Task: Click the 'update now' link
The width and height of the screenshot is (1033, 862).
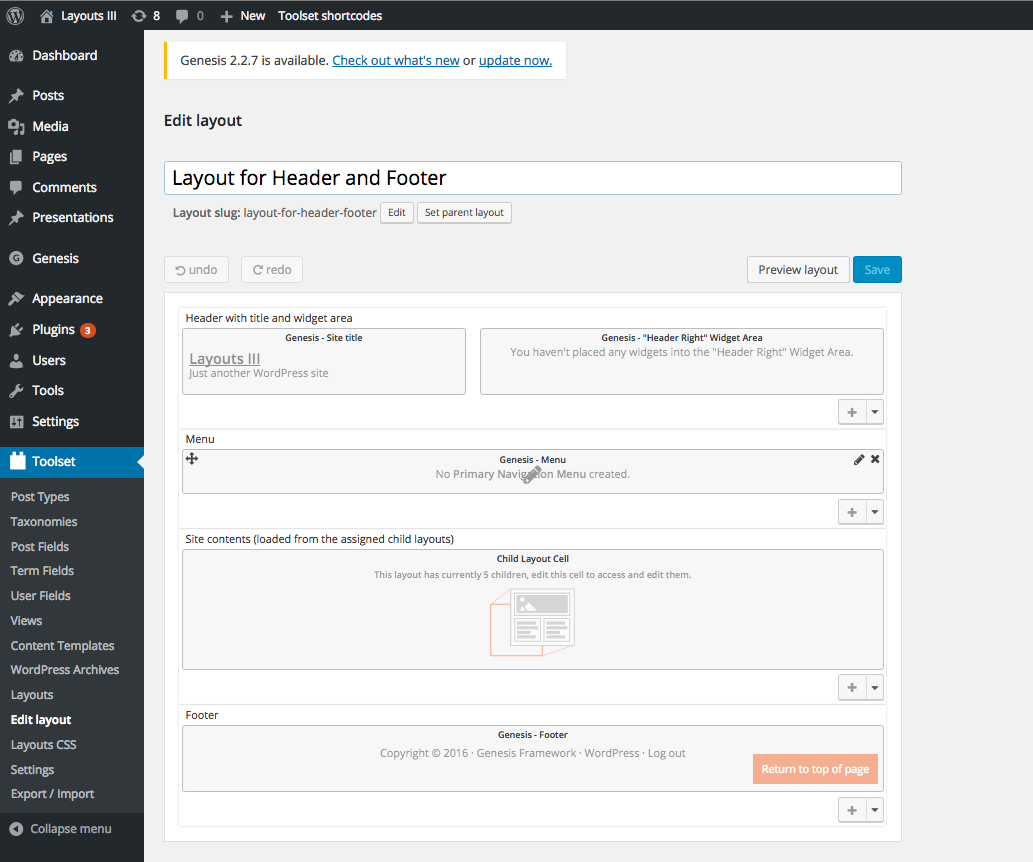Action: (515, 61)
